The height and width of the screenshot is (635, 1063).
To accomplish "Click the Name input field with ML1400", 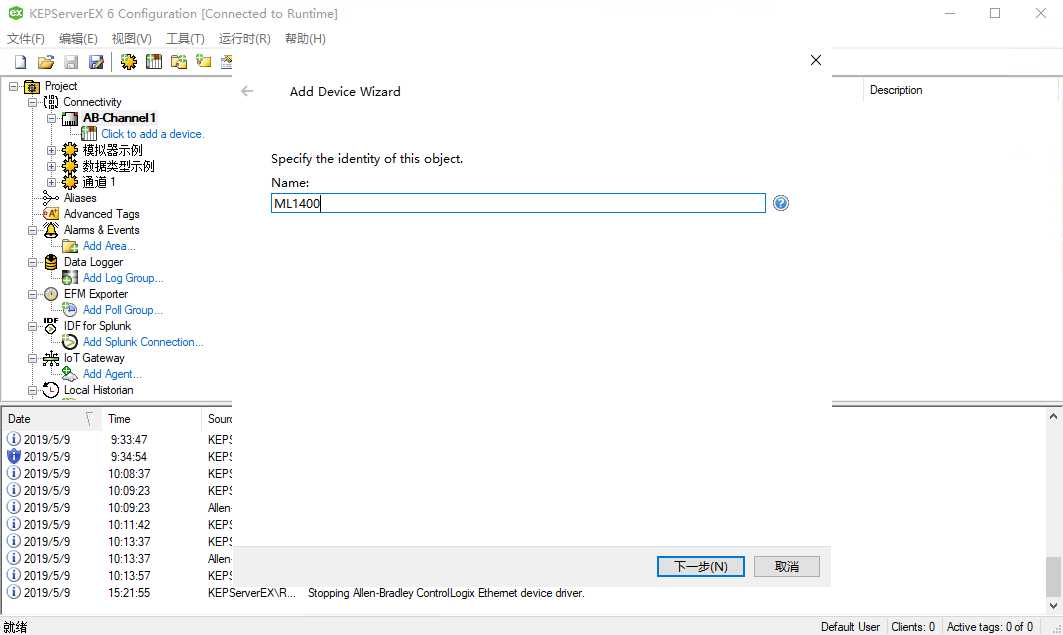I will [x=518, y=203].
